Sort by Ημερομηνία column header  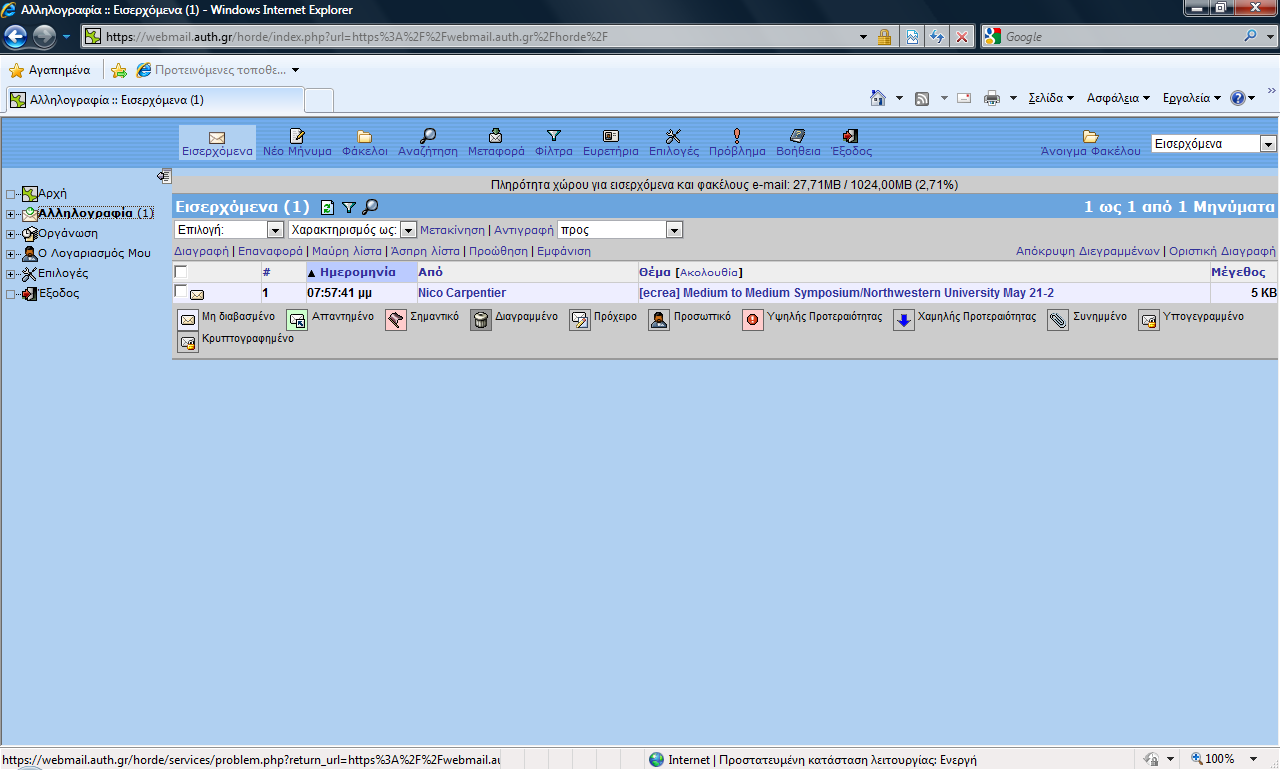[x=357, y=272]
